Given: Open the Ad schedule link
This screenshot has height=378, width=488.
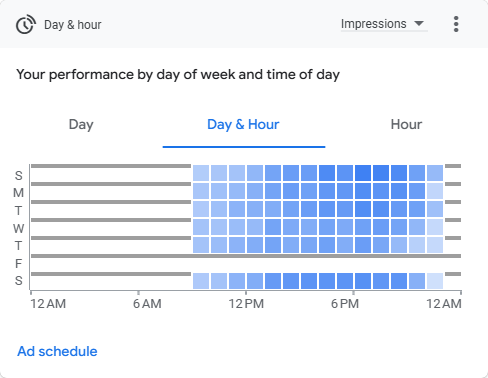Looking at the screenshot, I should (x=57, y=351).
